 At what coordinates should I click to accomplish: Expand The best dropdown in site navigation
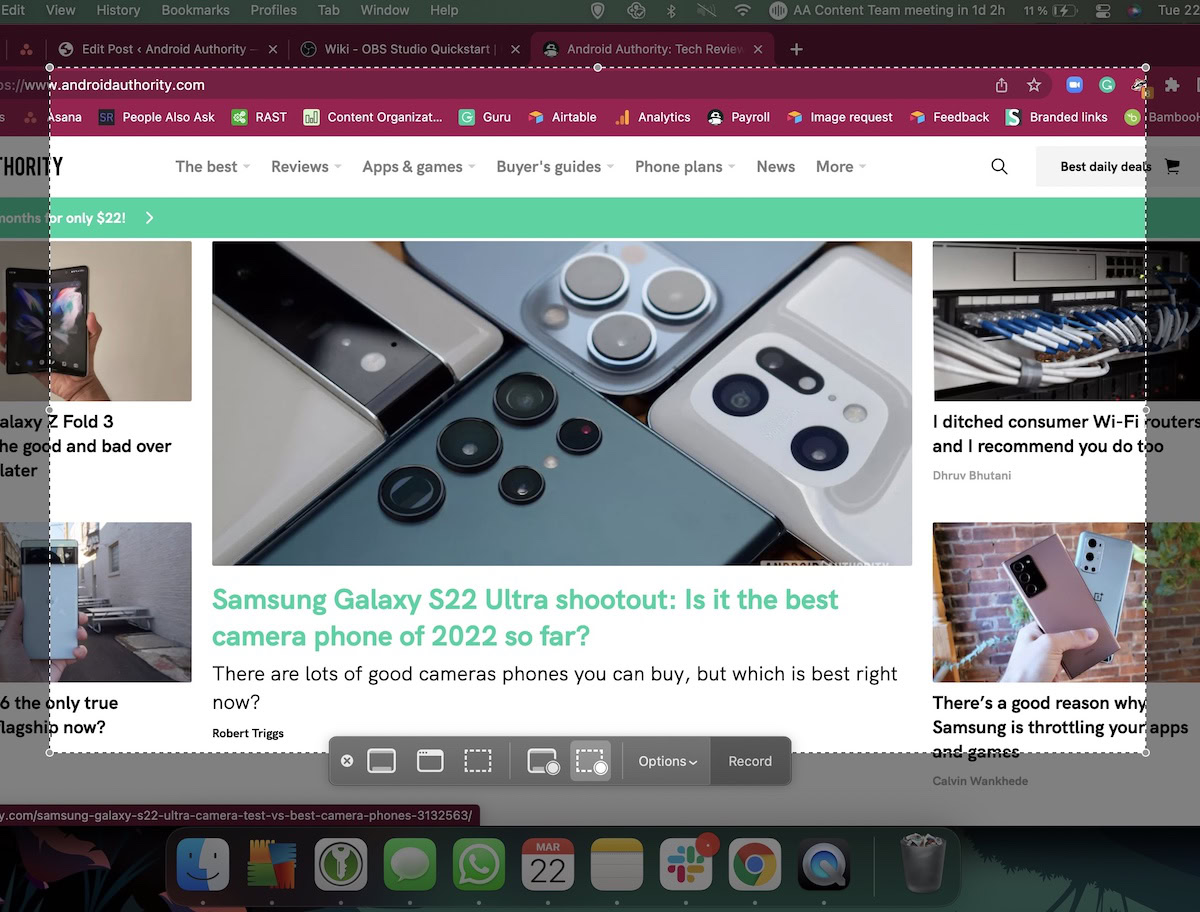pyautogui.click(x=213, y=167)
